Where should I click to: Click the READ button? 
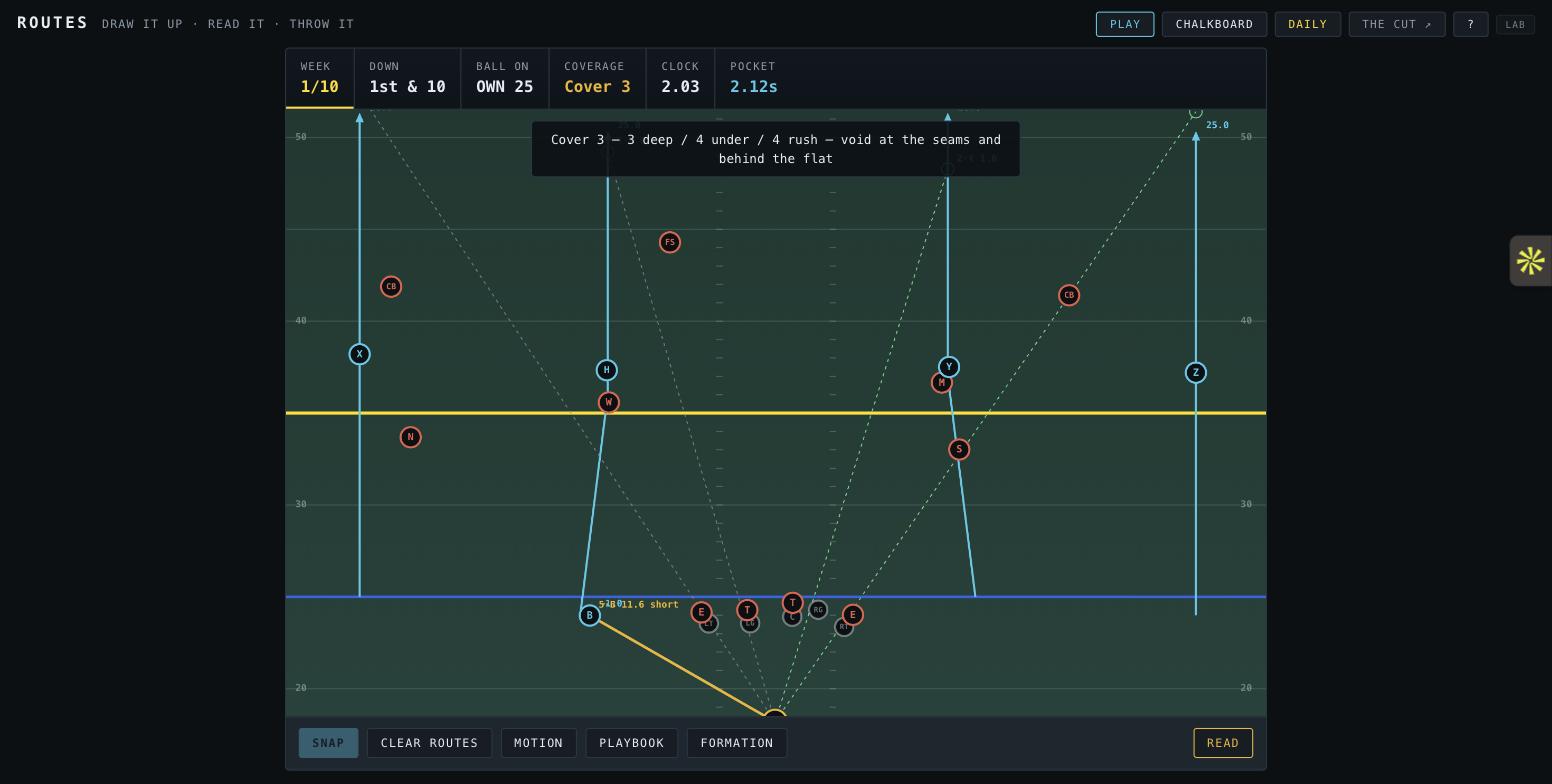pos(1223,743)
